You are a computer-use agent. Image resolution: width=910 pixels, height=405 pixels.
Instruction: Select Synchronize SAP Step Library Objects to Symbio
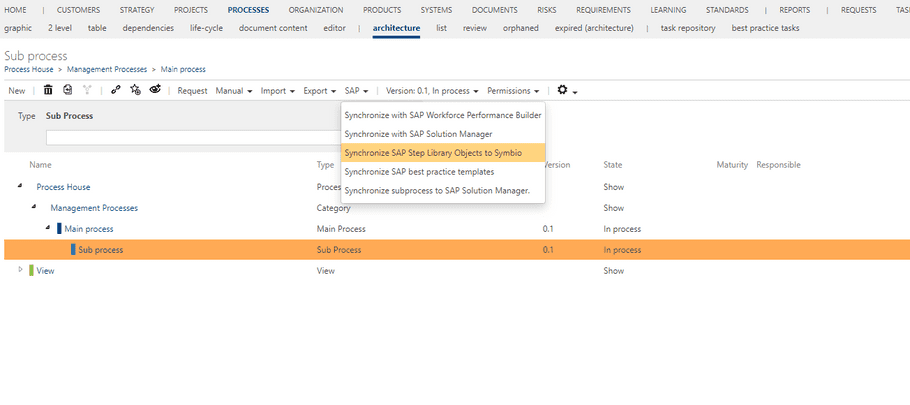[x=443, y=153]
